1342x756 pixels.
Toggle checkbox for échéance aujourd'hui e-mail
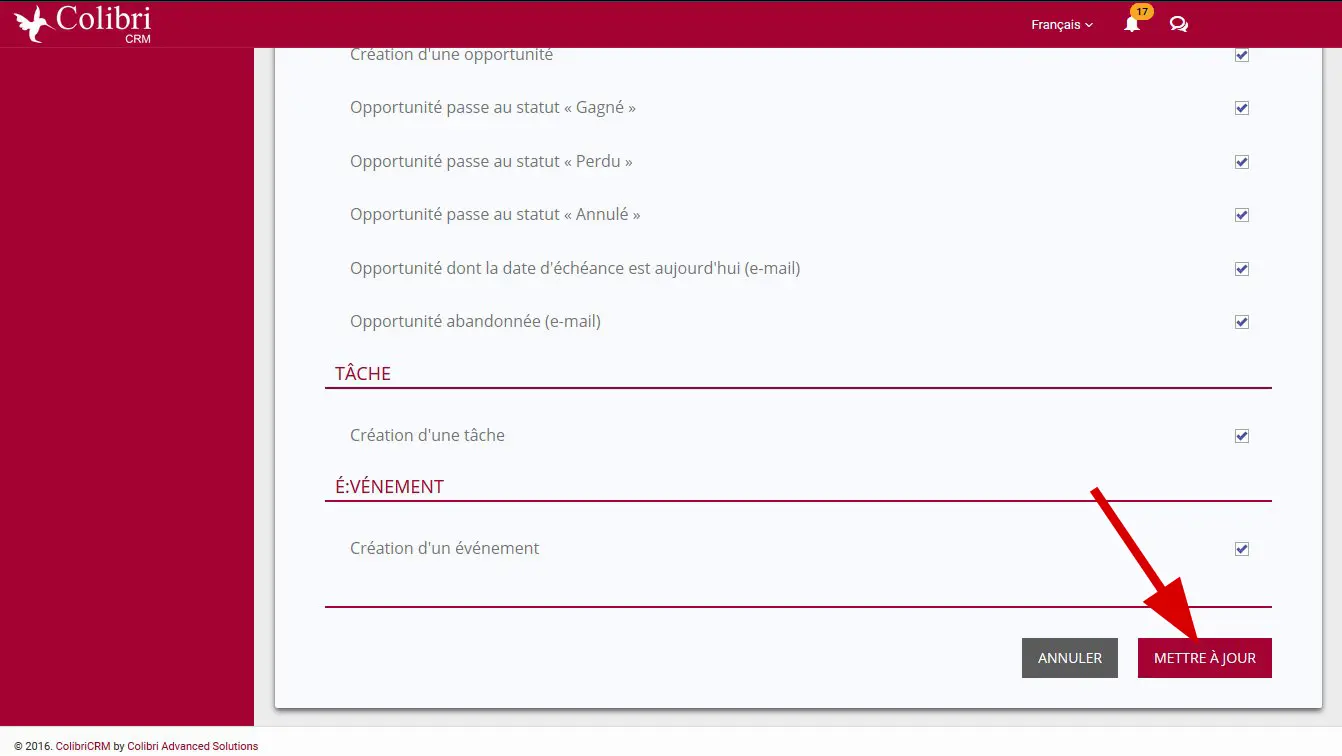point(1242,269)
